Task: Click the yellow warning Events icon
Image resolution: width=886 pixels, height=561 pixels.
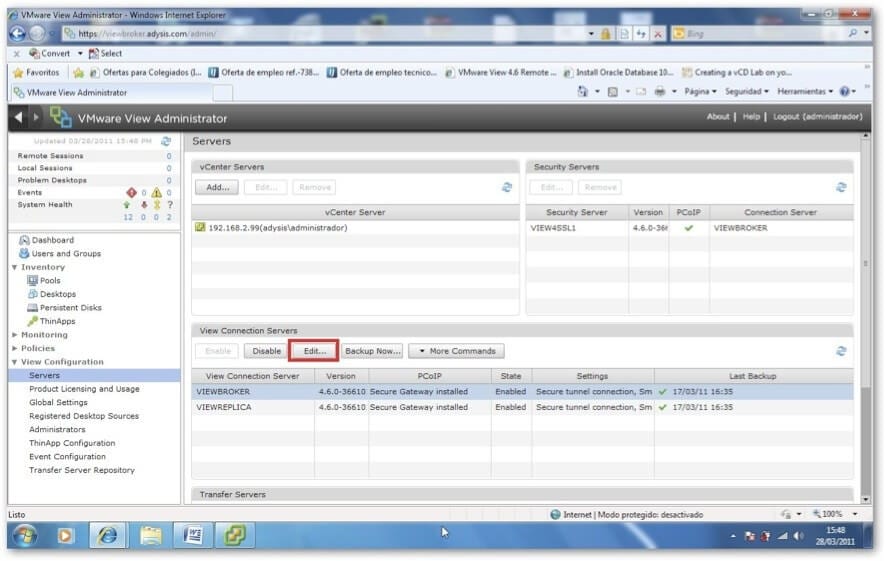Action: [x=156, y=193]
